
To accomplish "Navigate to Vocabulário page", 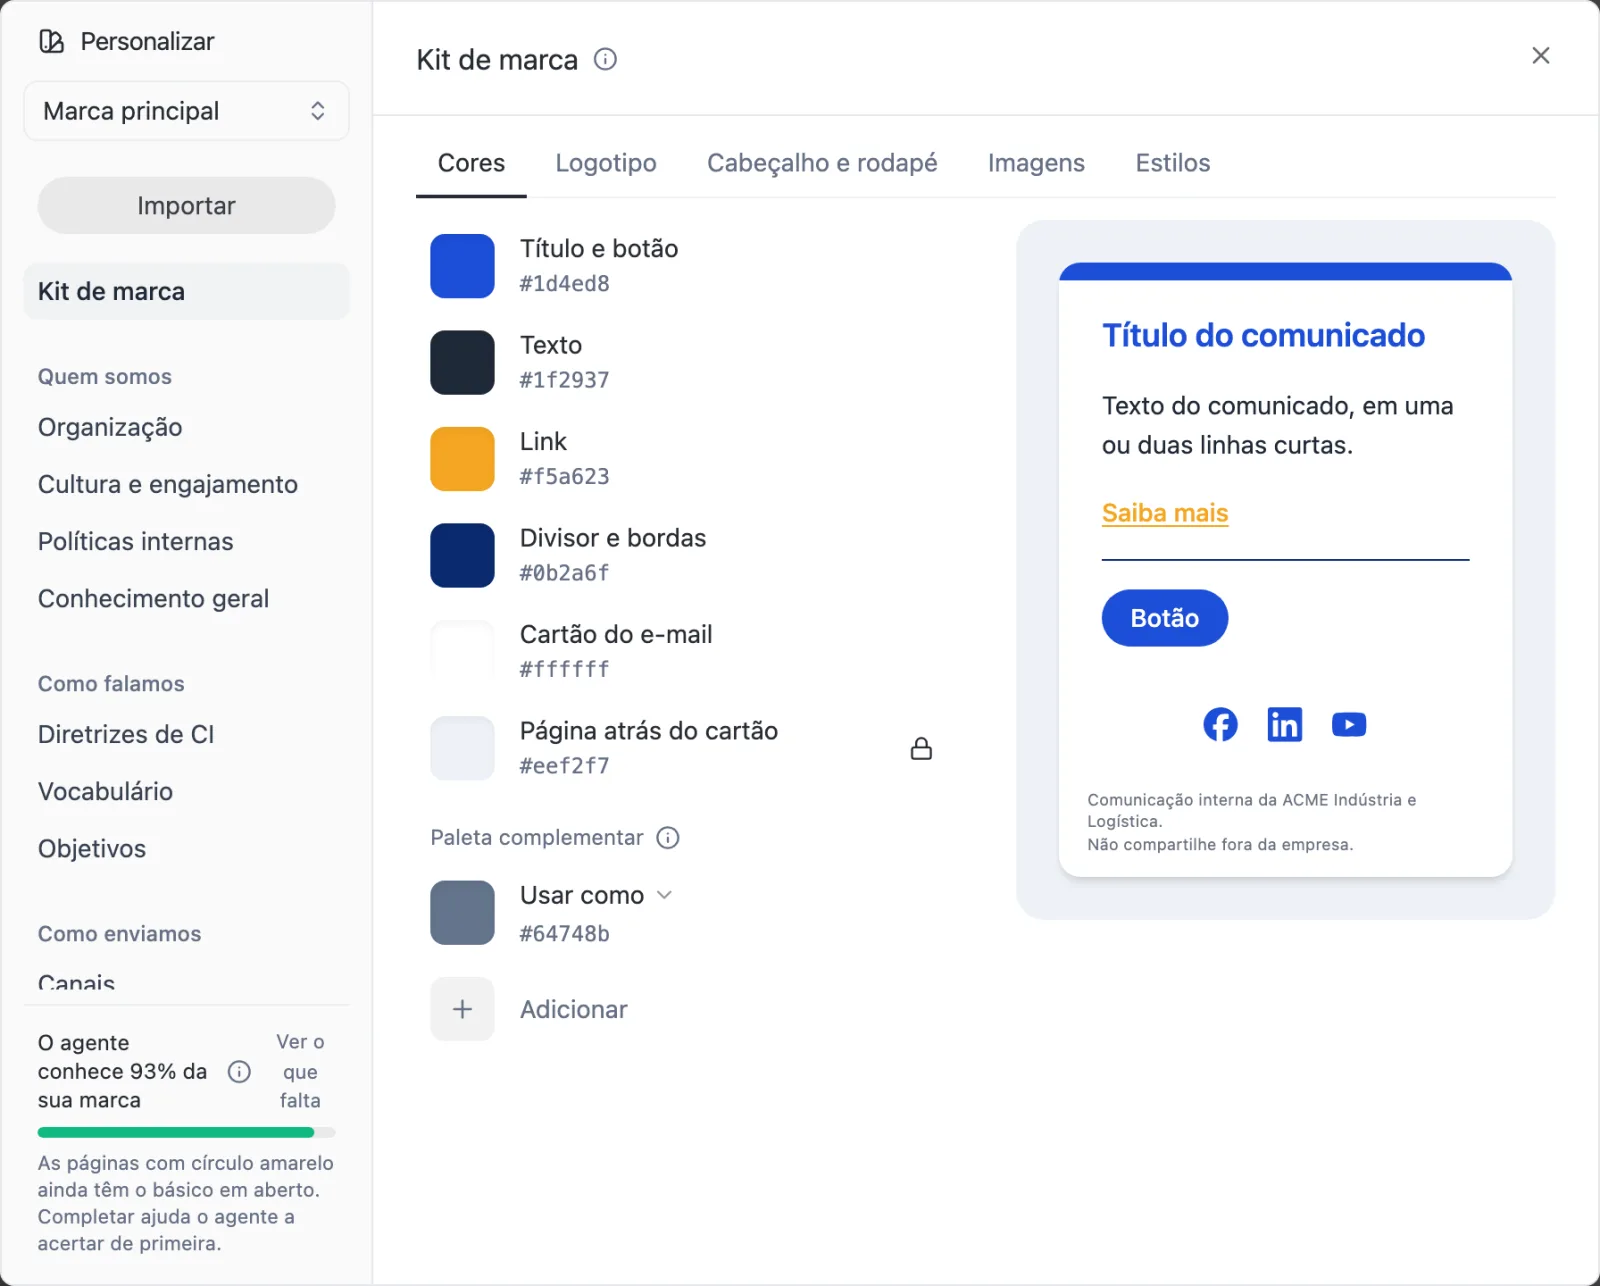I will (x=105, y=791).
